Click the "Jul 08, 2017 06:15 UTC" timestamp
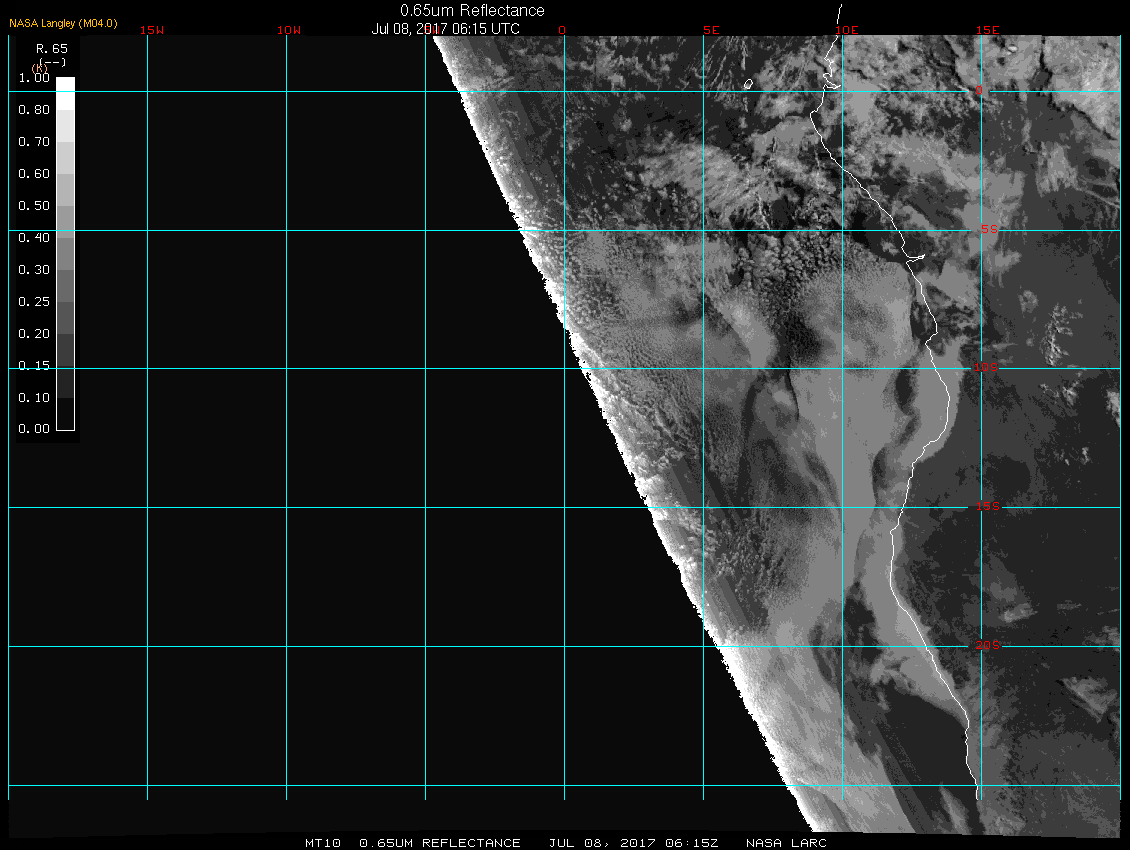The image size is (1130, 850). [445, 29]
